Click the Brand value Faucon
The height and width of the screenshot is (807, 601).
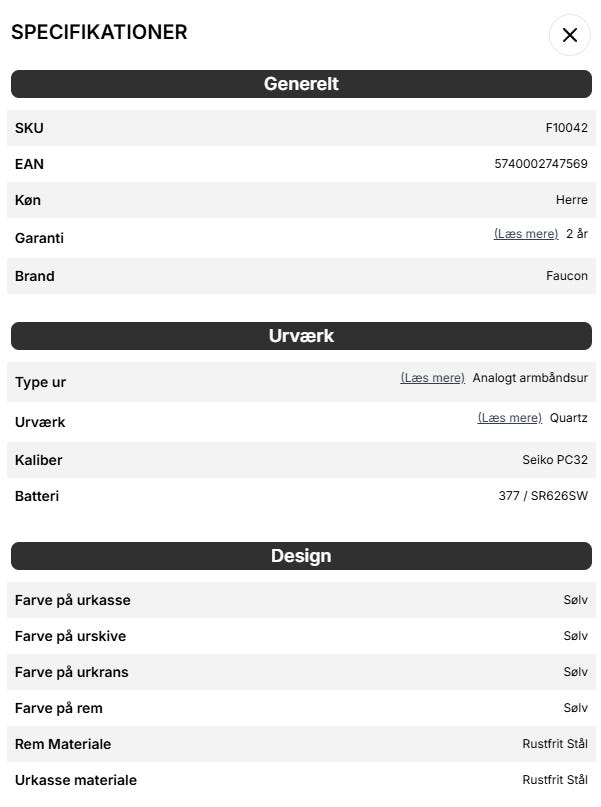click(567, 276)
